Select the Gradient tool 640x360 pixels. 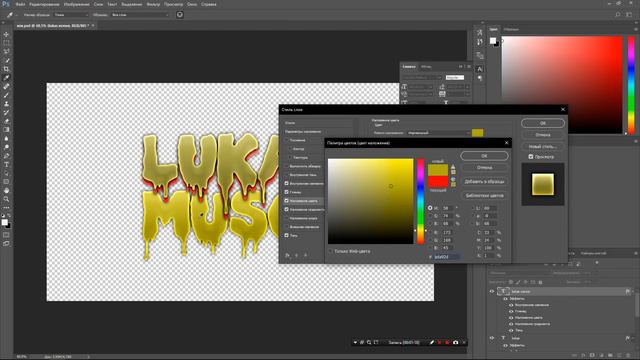pyautogui.click(x=6, y=130)
